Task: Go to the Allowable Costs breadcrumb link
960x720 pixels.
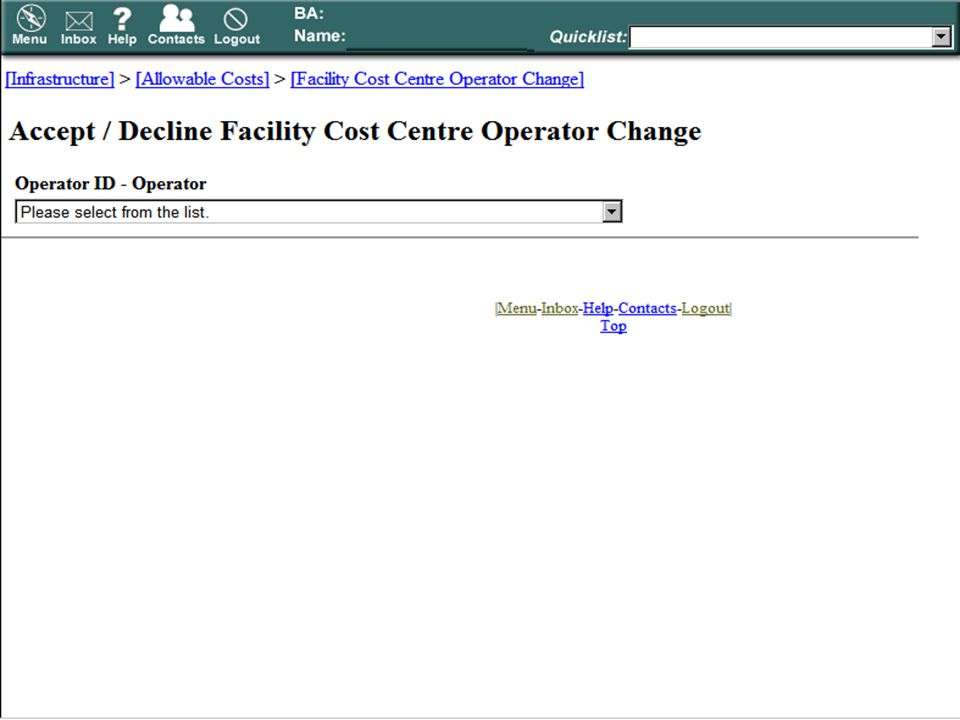Action: (x=202, y=79)
